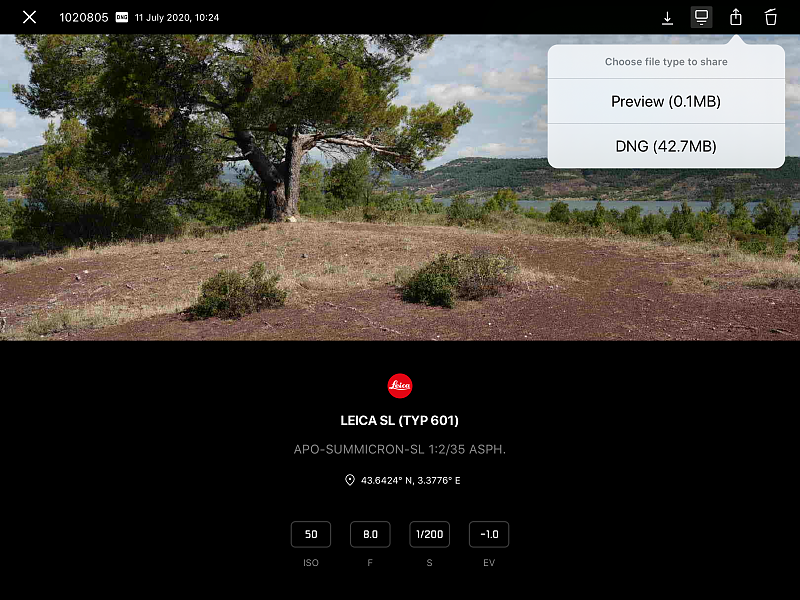Tap the share icon

pos(736,17)
